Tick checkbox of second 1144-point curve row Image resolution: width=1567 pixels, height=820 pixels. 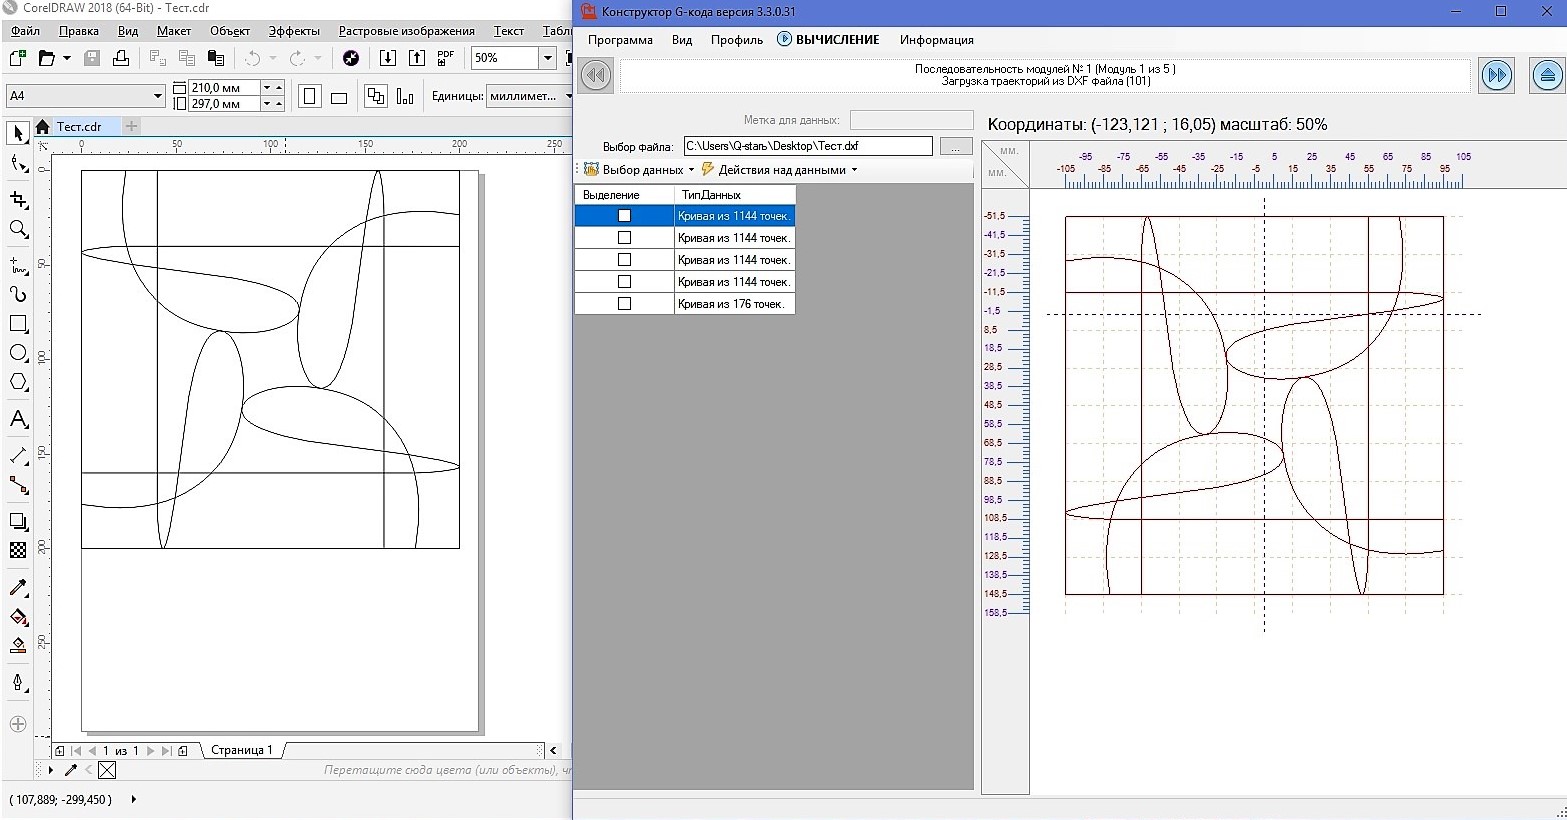(625, 238)
